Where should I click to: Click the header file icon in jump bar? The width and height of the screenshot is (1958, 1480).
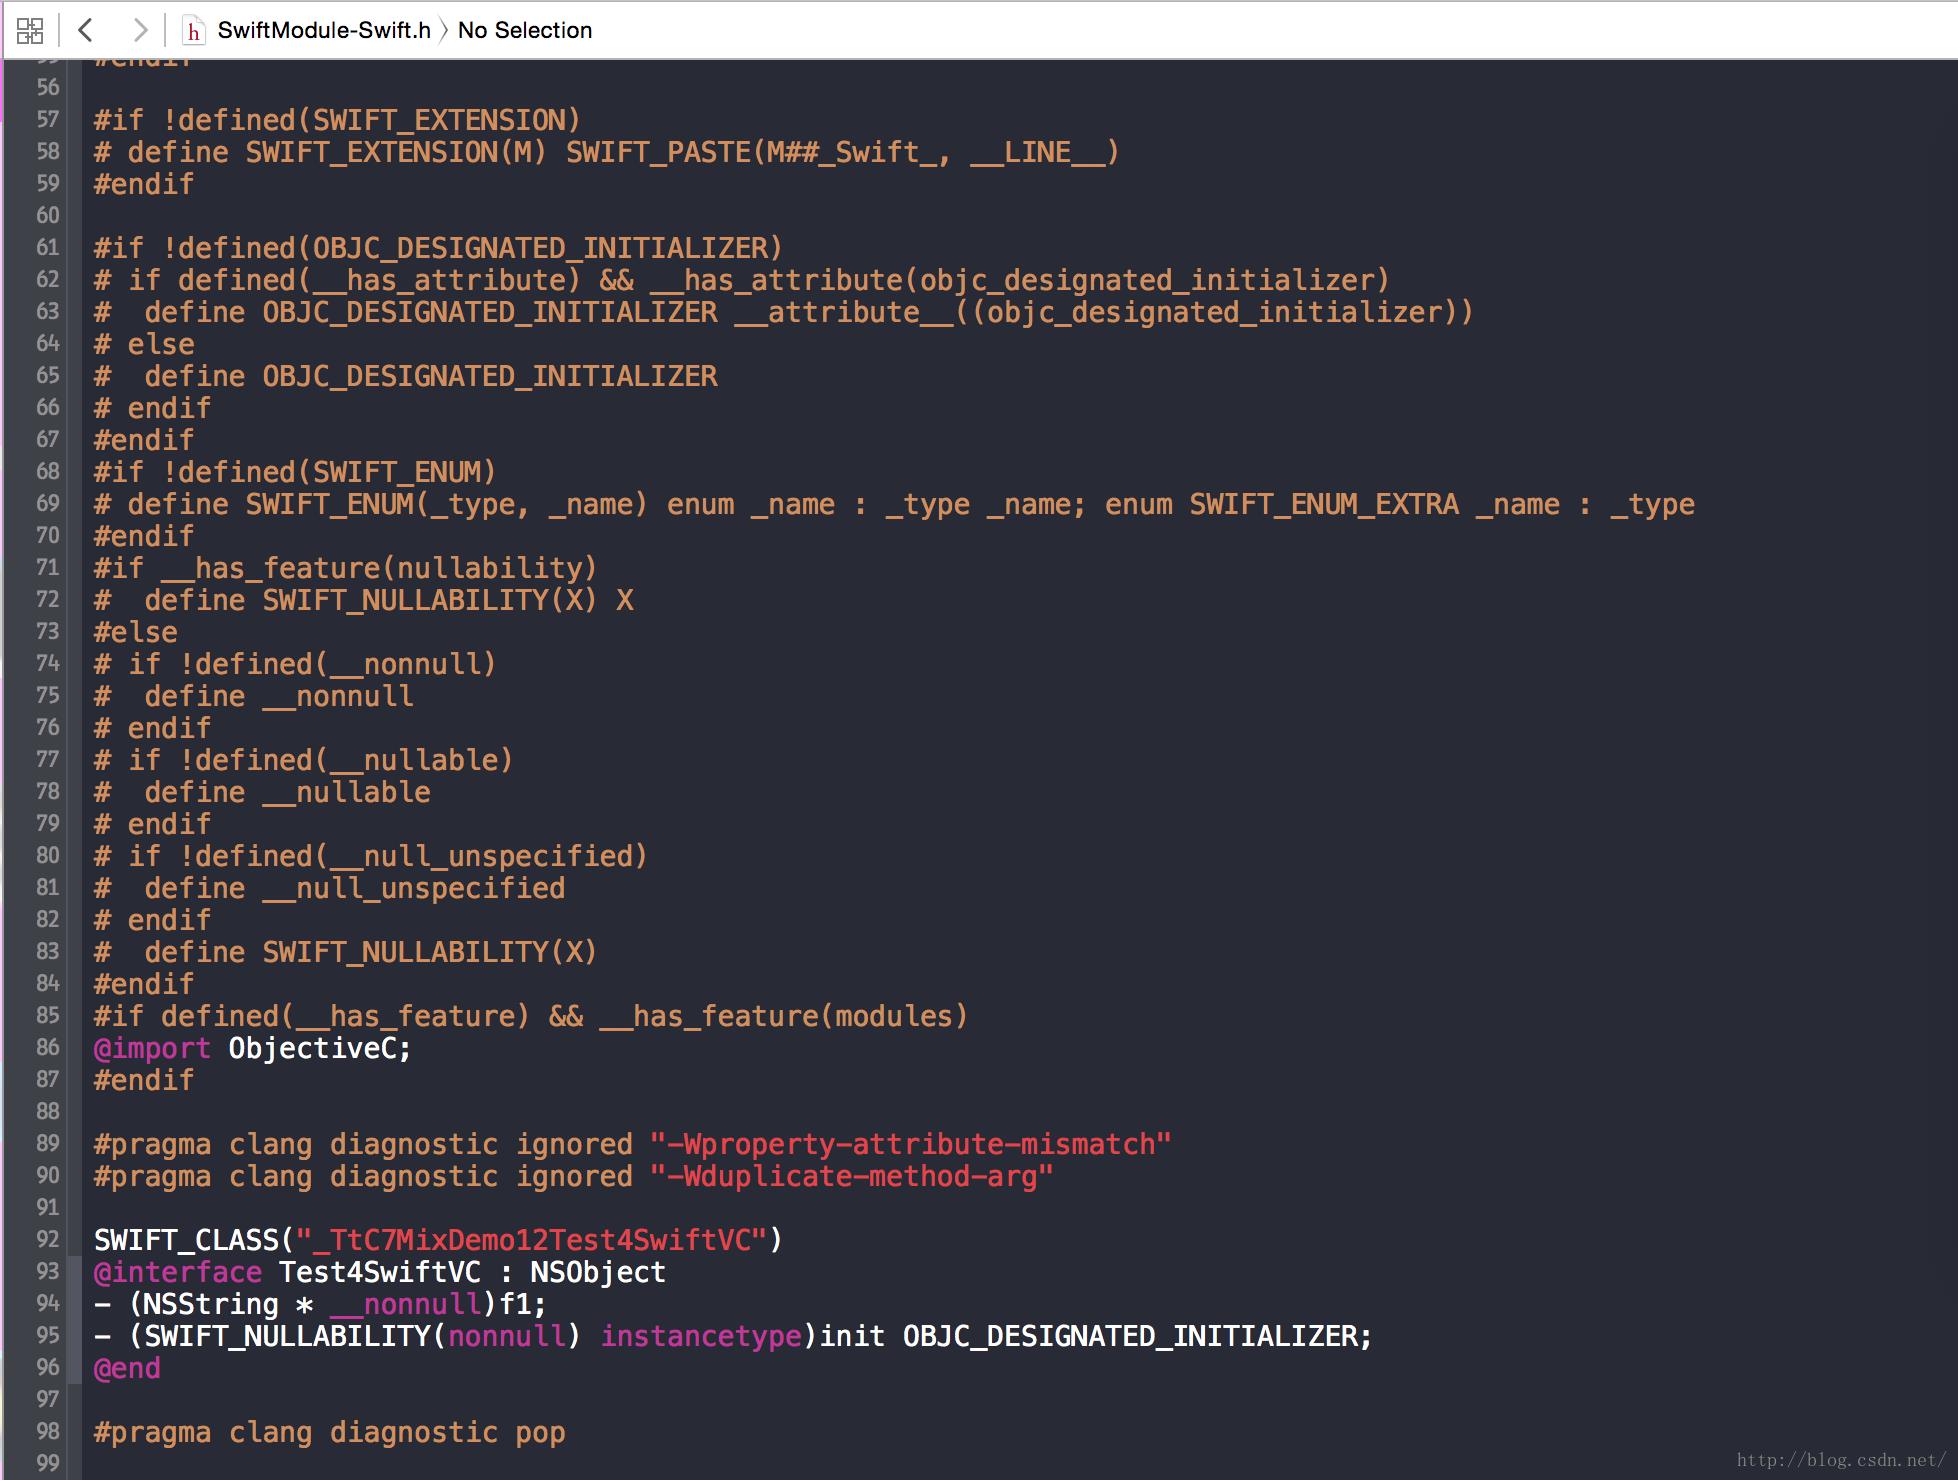pyautogui.click(x=193, y=31)
